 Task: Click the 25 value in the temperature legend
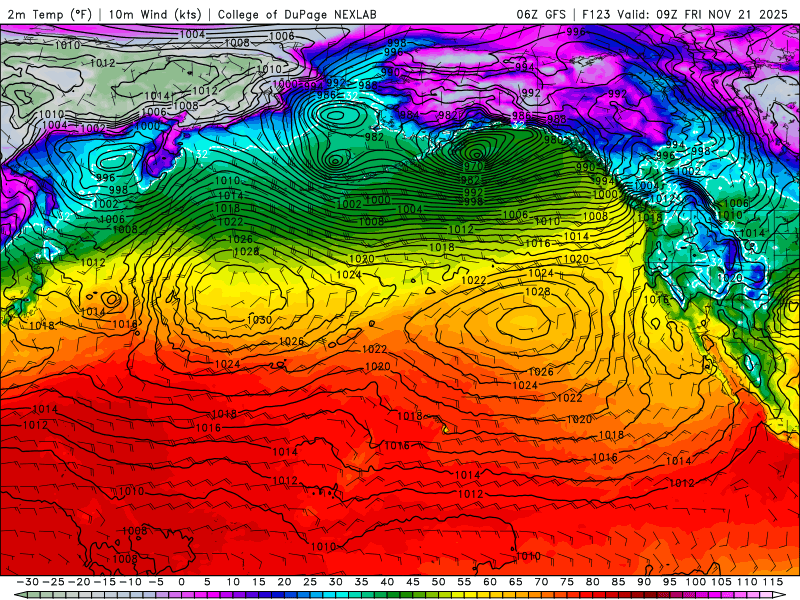pos(310,582)
